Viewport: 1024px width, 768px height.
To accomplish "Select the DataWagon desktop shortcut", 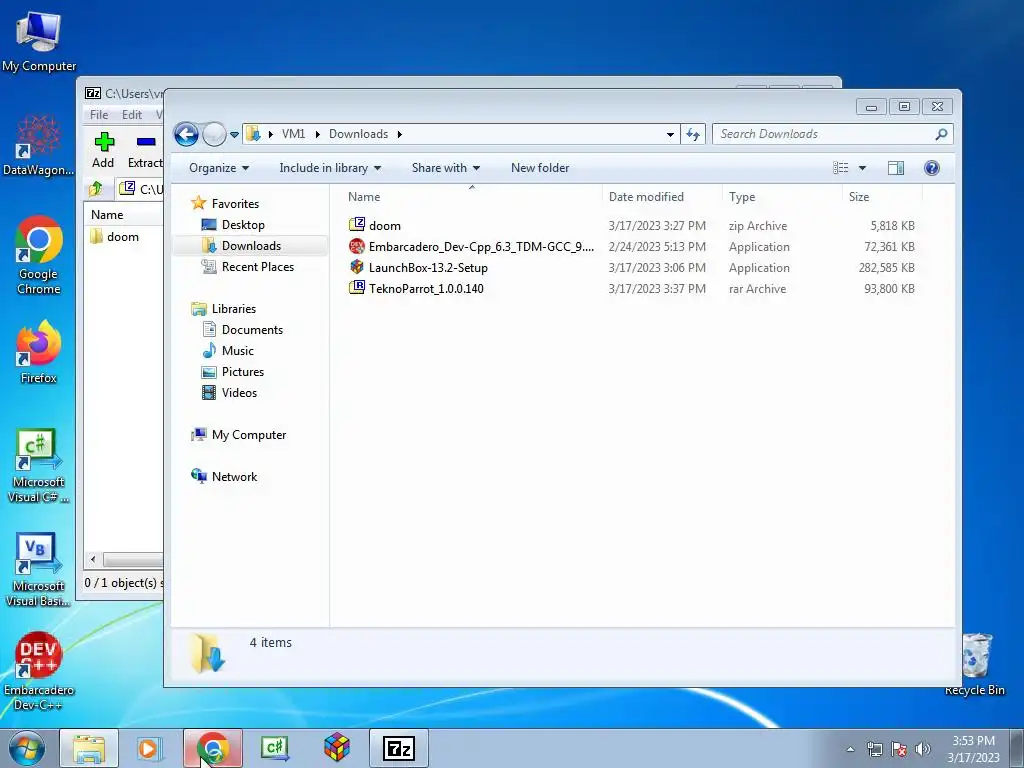I will pyautogui.click(x=39, y=145).
